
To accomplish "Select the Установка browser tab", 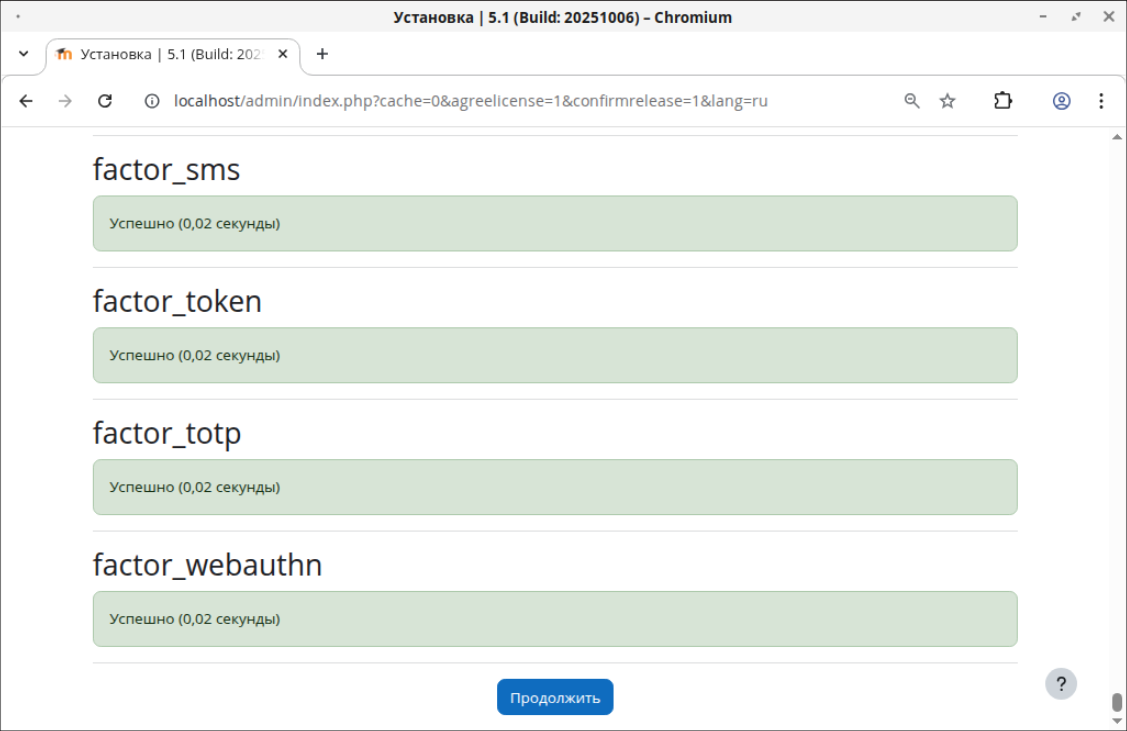I will tap(165, 54).
